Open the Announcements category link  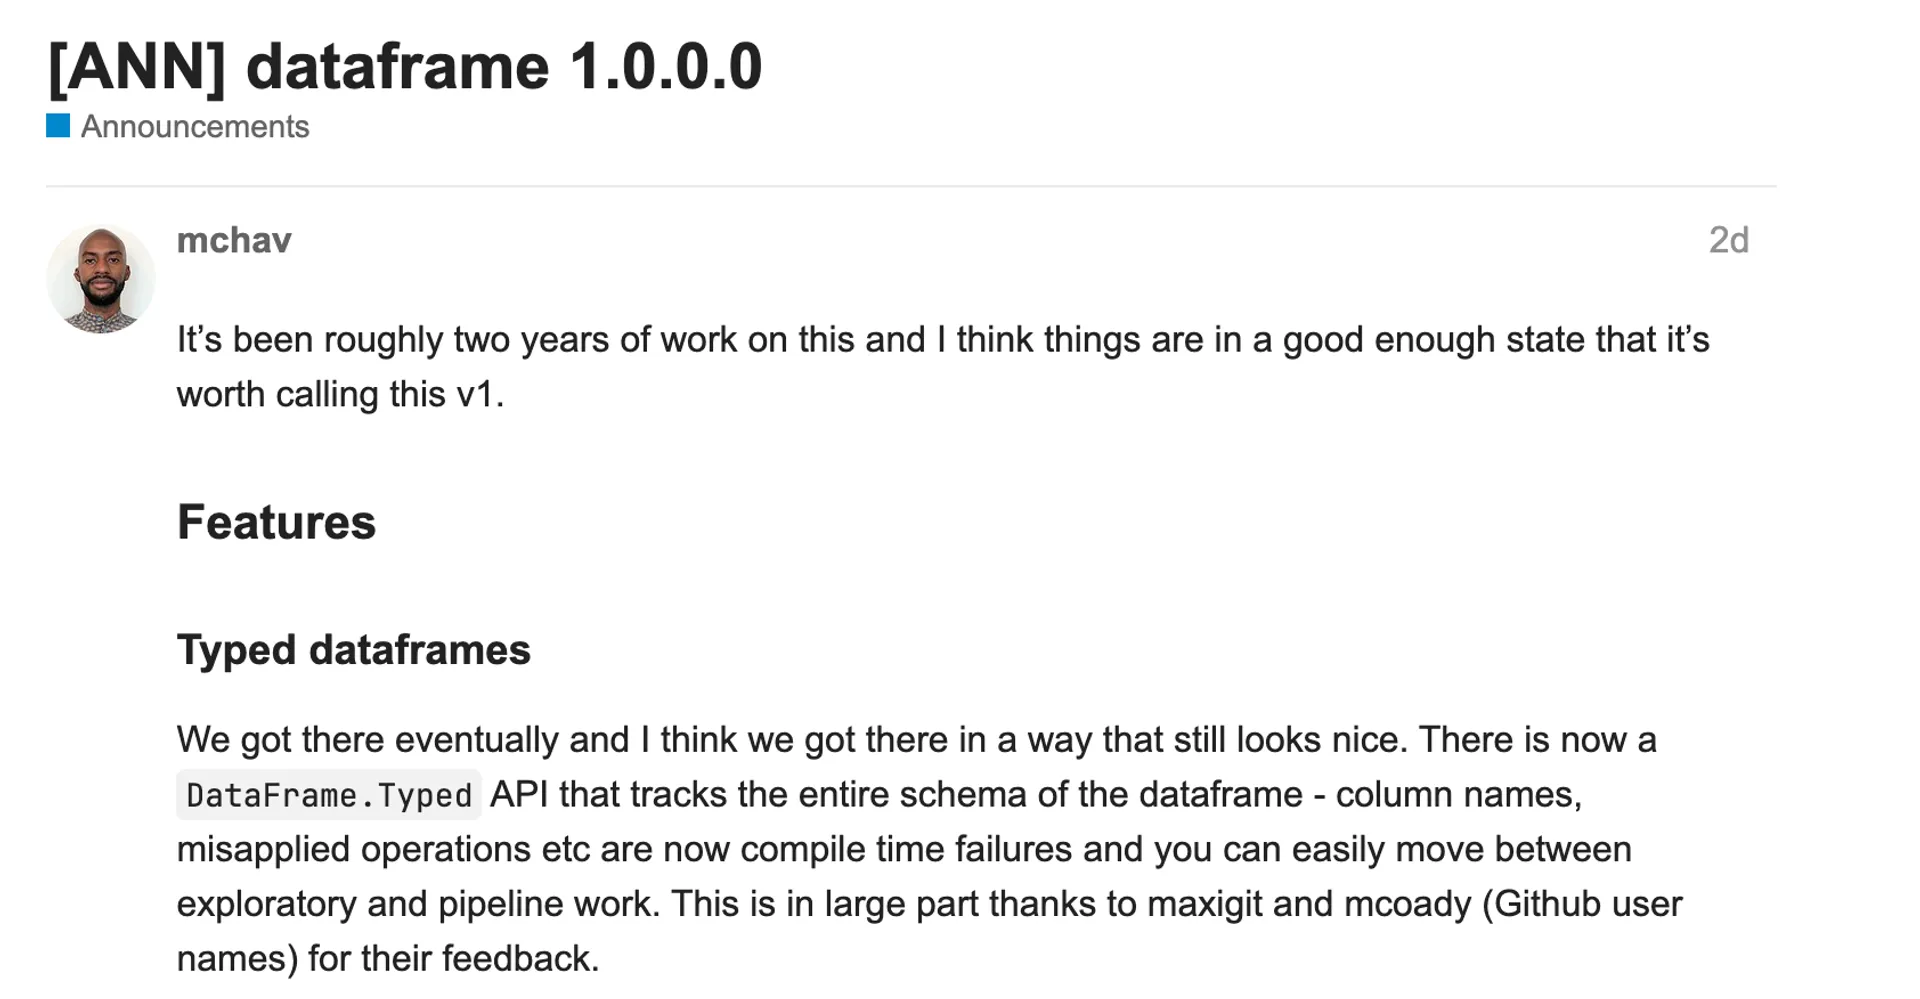coord(195,127)
